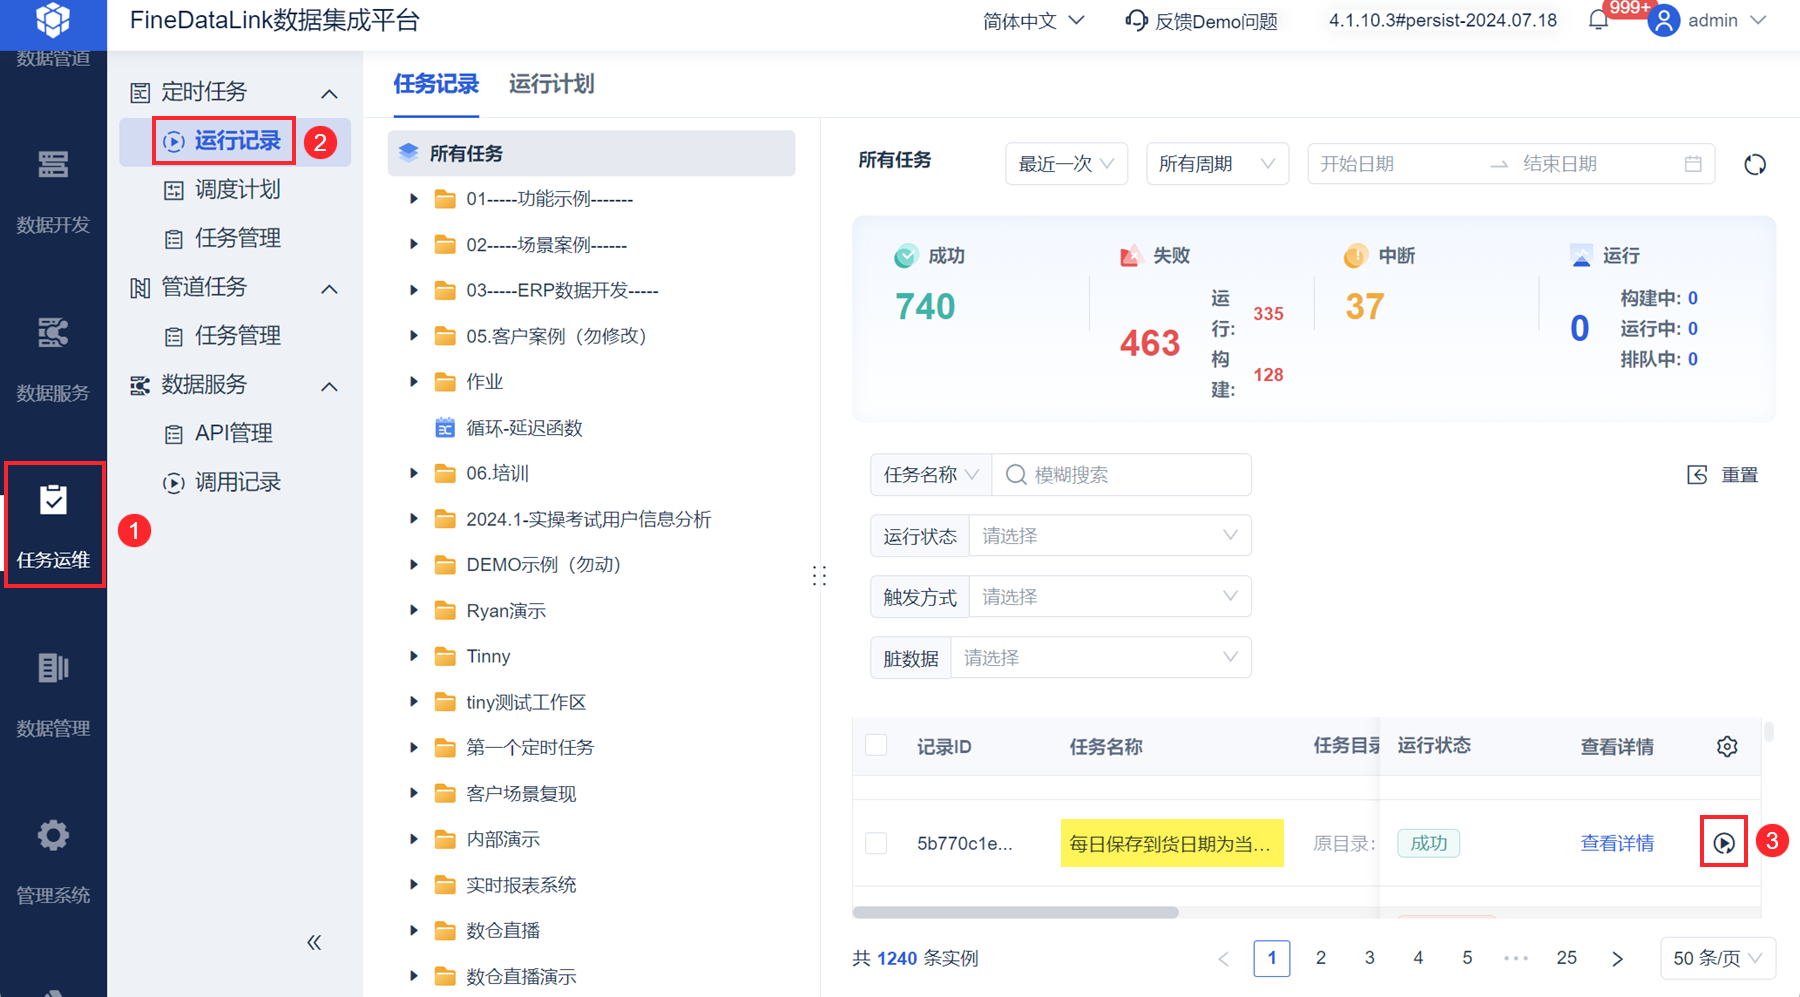
Task: Expand the 02-----场景案例 folder
Action: [x=414, y=245]
